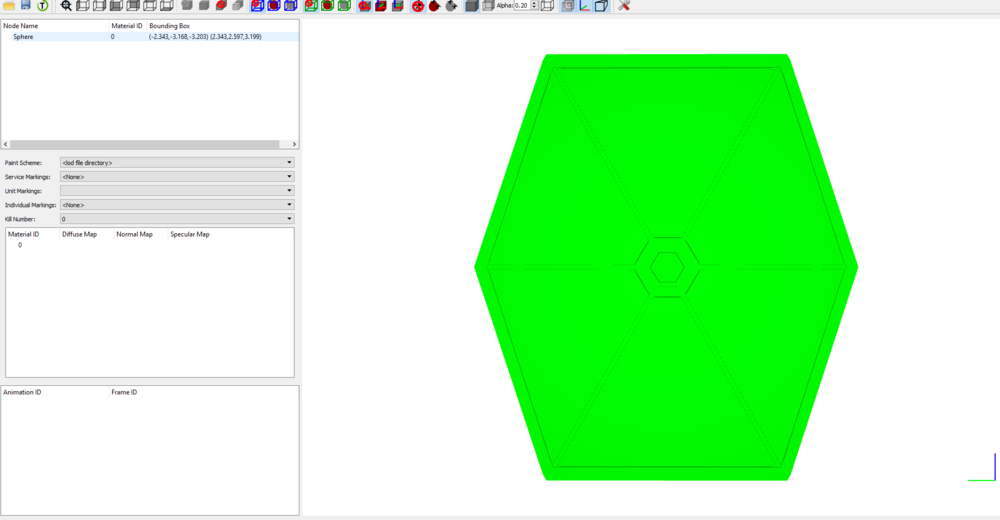Save using the blue floppy disk icon
Image resolution: width=1000 pixels, height=520 pixels.
tap(26, 6)
